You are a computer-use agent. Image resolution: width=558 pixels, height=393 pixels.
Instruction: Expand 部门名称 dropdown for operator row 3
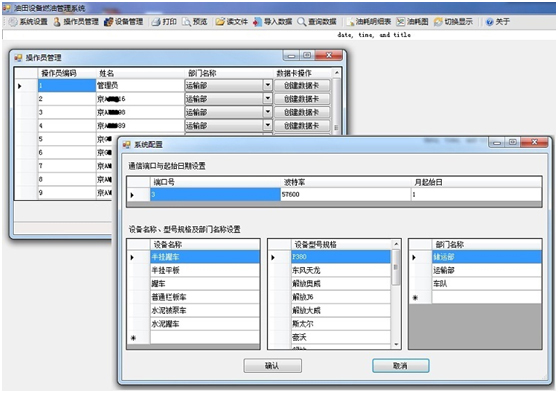tap(268, 112)
